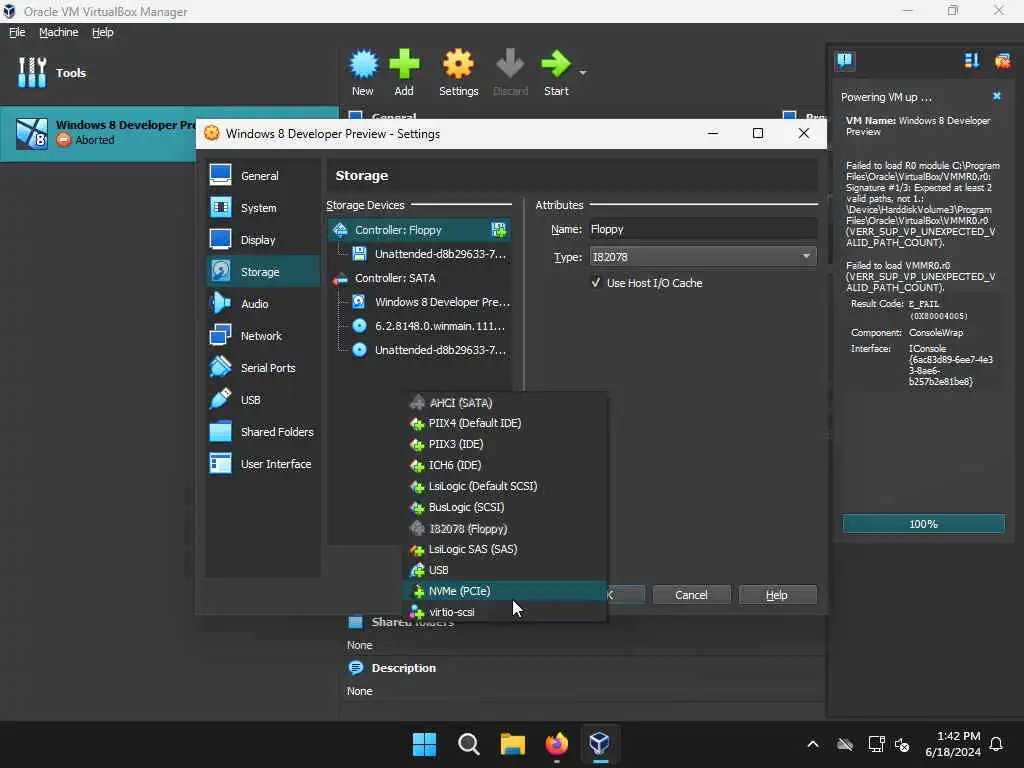Open taskbar Search magnifier icon
This screenshot has width=1024, height=768.
[x=468, y=744]
